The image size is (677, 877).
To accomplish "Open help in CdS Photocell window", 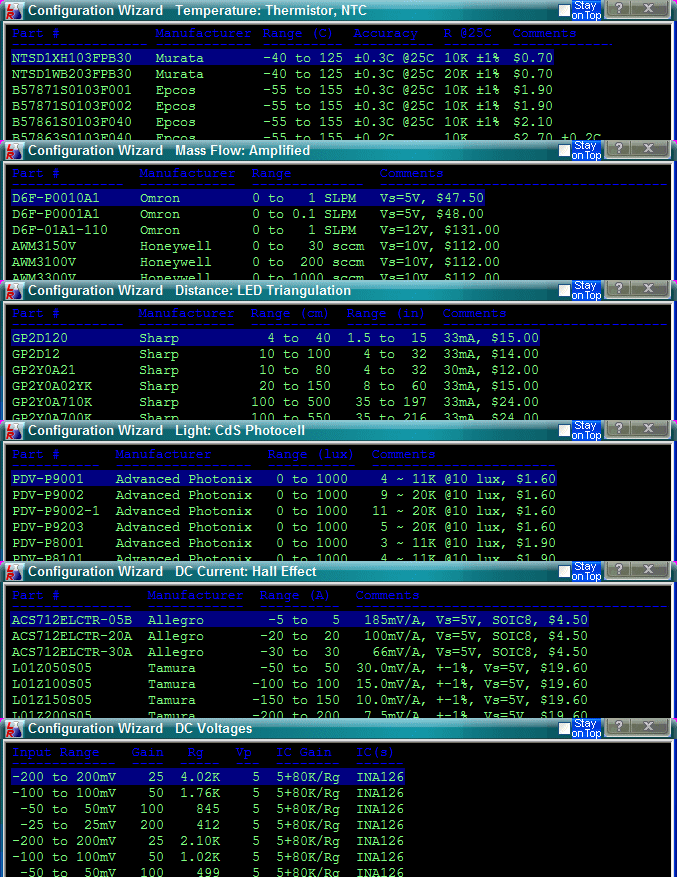I will (619, 428).
